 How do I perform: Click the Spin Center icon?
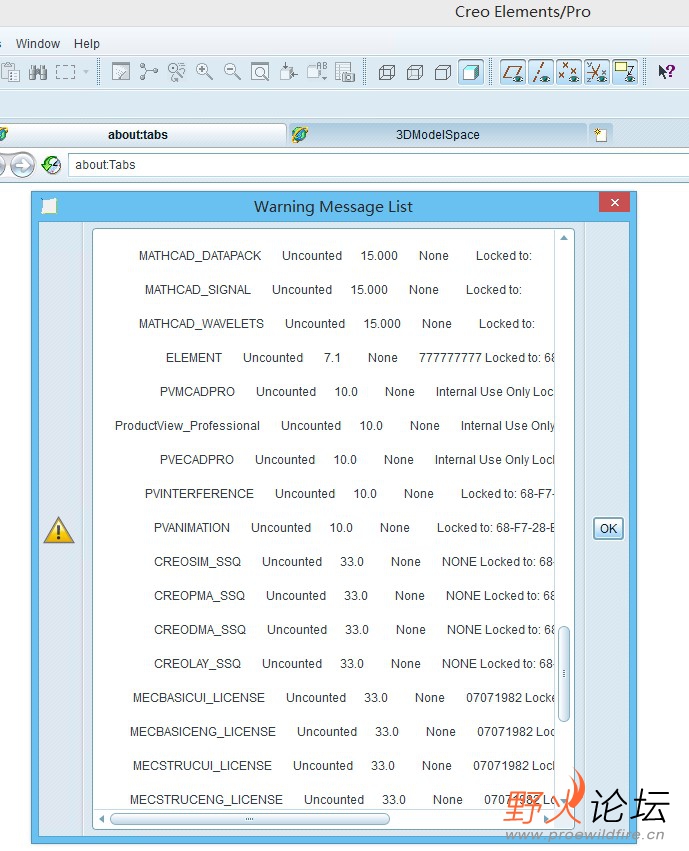[148, 72]
